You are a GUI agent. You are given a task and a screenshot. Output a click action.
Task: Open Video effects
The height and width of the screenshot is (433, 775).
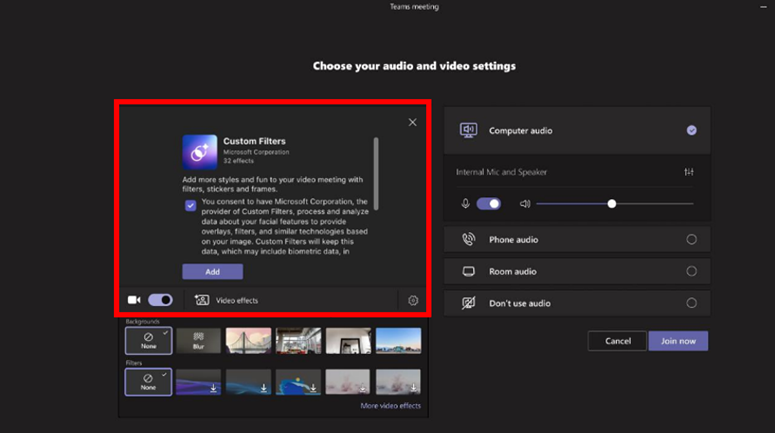226,300
